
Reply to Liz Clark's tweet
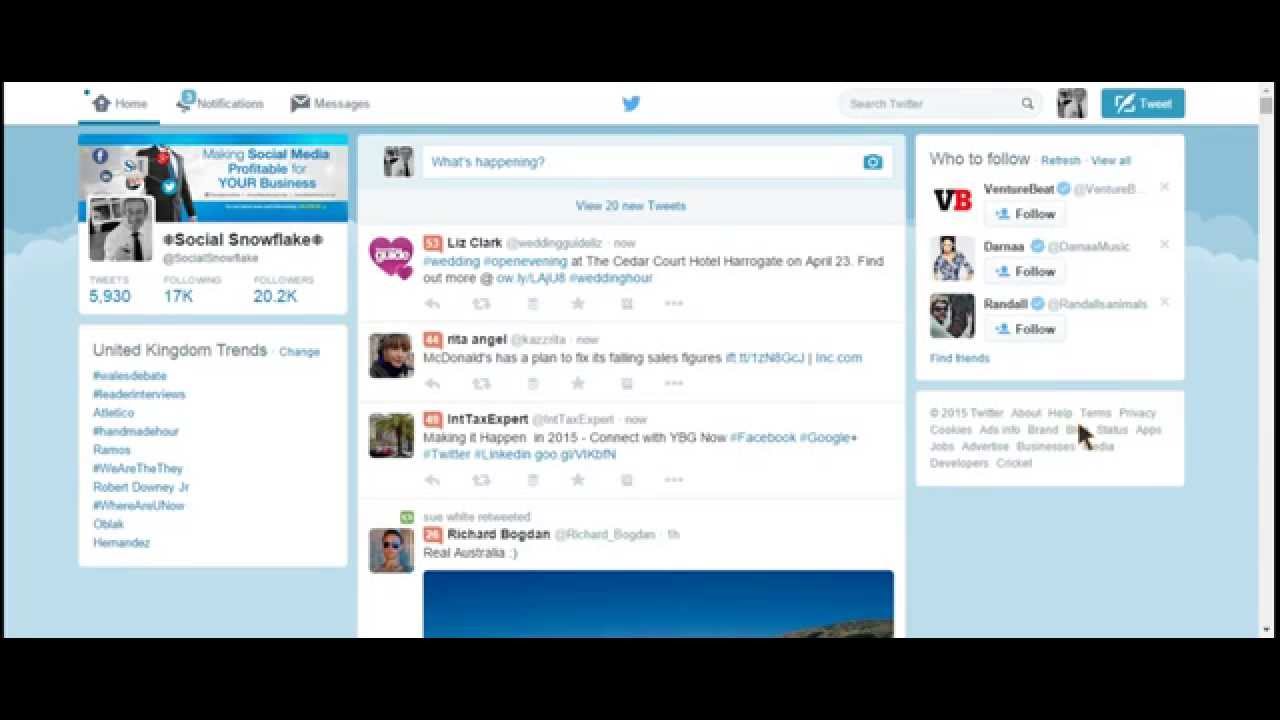pos(432,303)
